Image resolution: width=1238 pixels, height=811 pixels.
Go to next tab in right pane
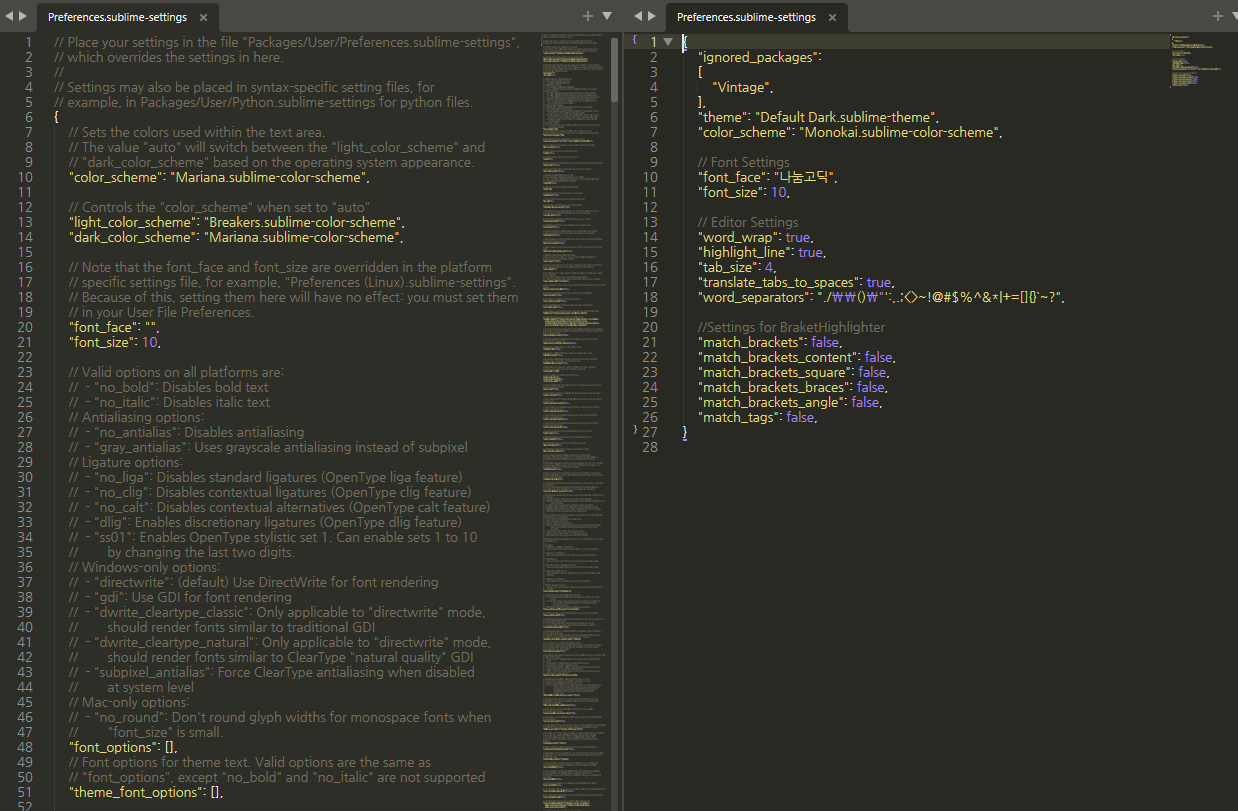(652, 16)
